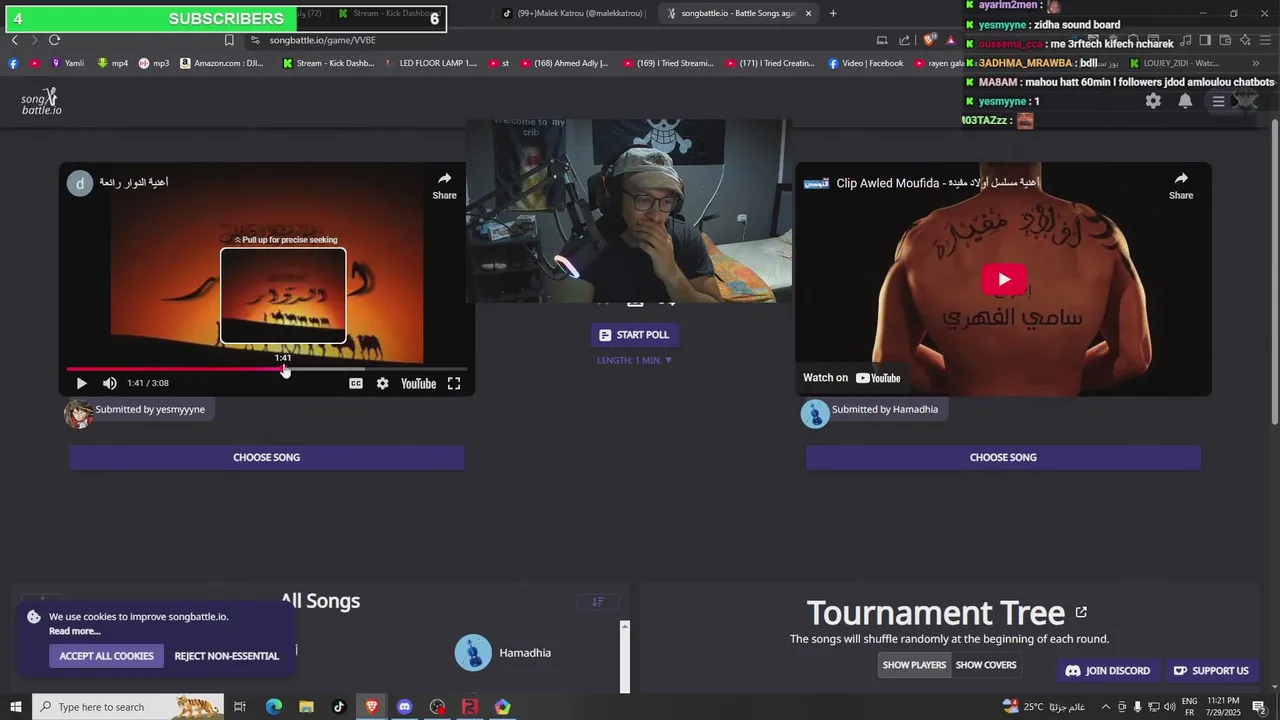
Task: Toggle closed captions on left video
Action: pyautogui.click(x=356, y=383)
